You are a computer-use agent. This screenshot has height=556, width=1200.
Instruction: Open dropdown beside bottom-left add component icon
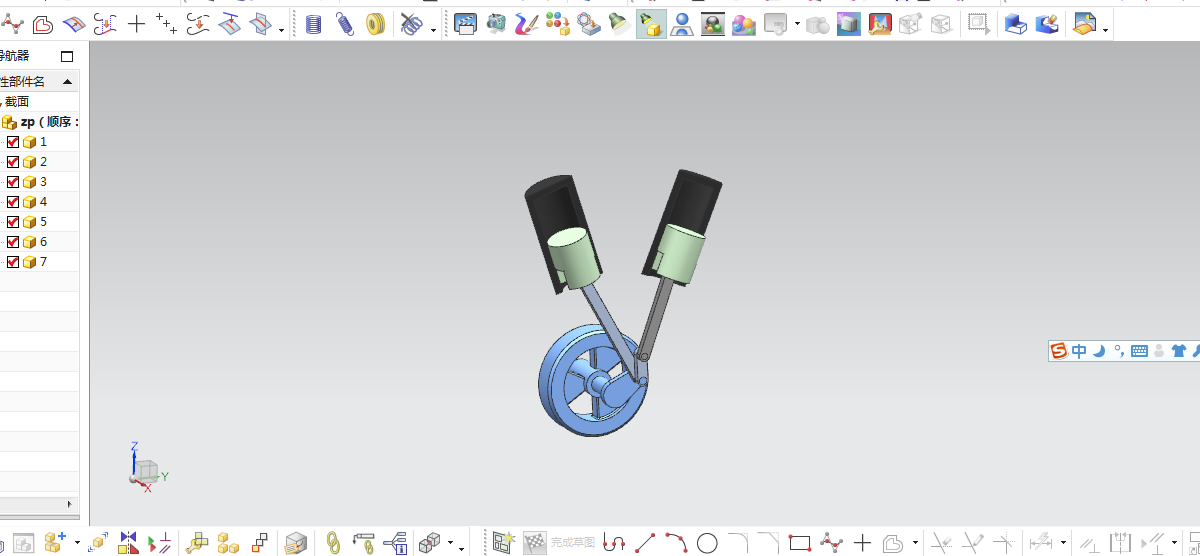(x=77, y=543)
